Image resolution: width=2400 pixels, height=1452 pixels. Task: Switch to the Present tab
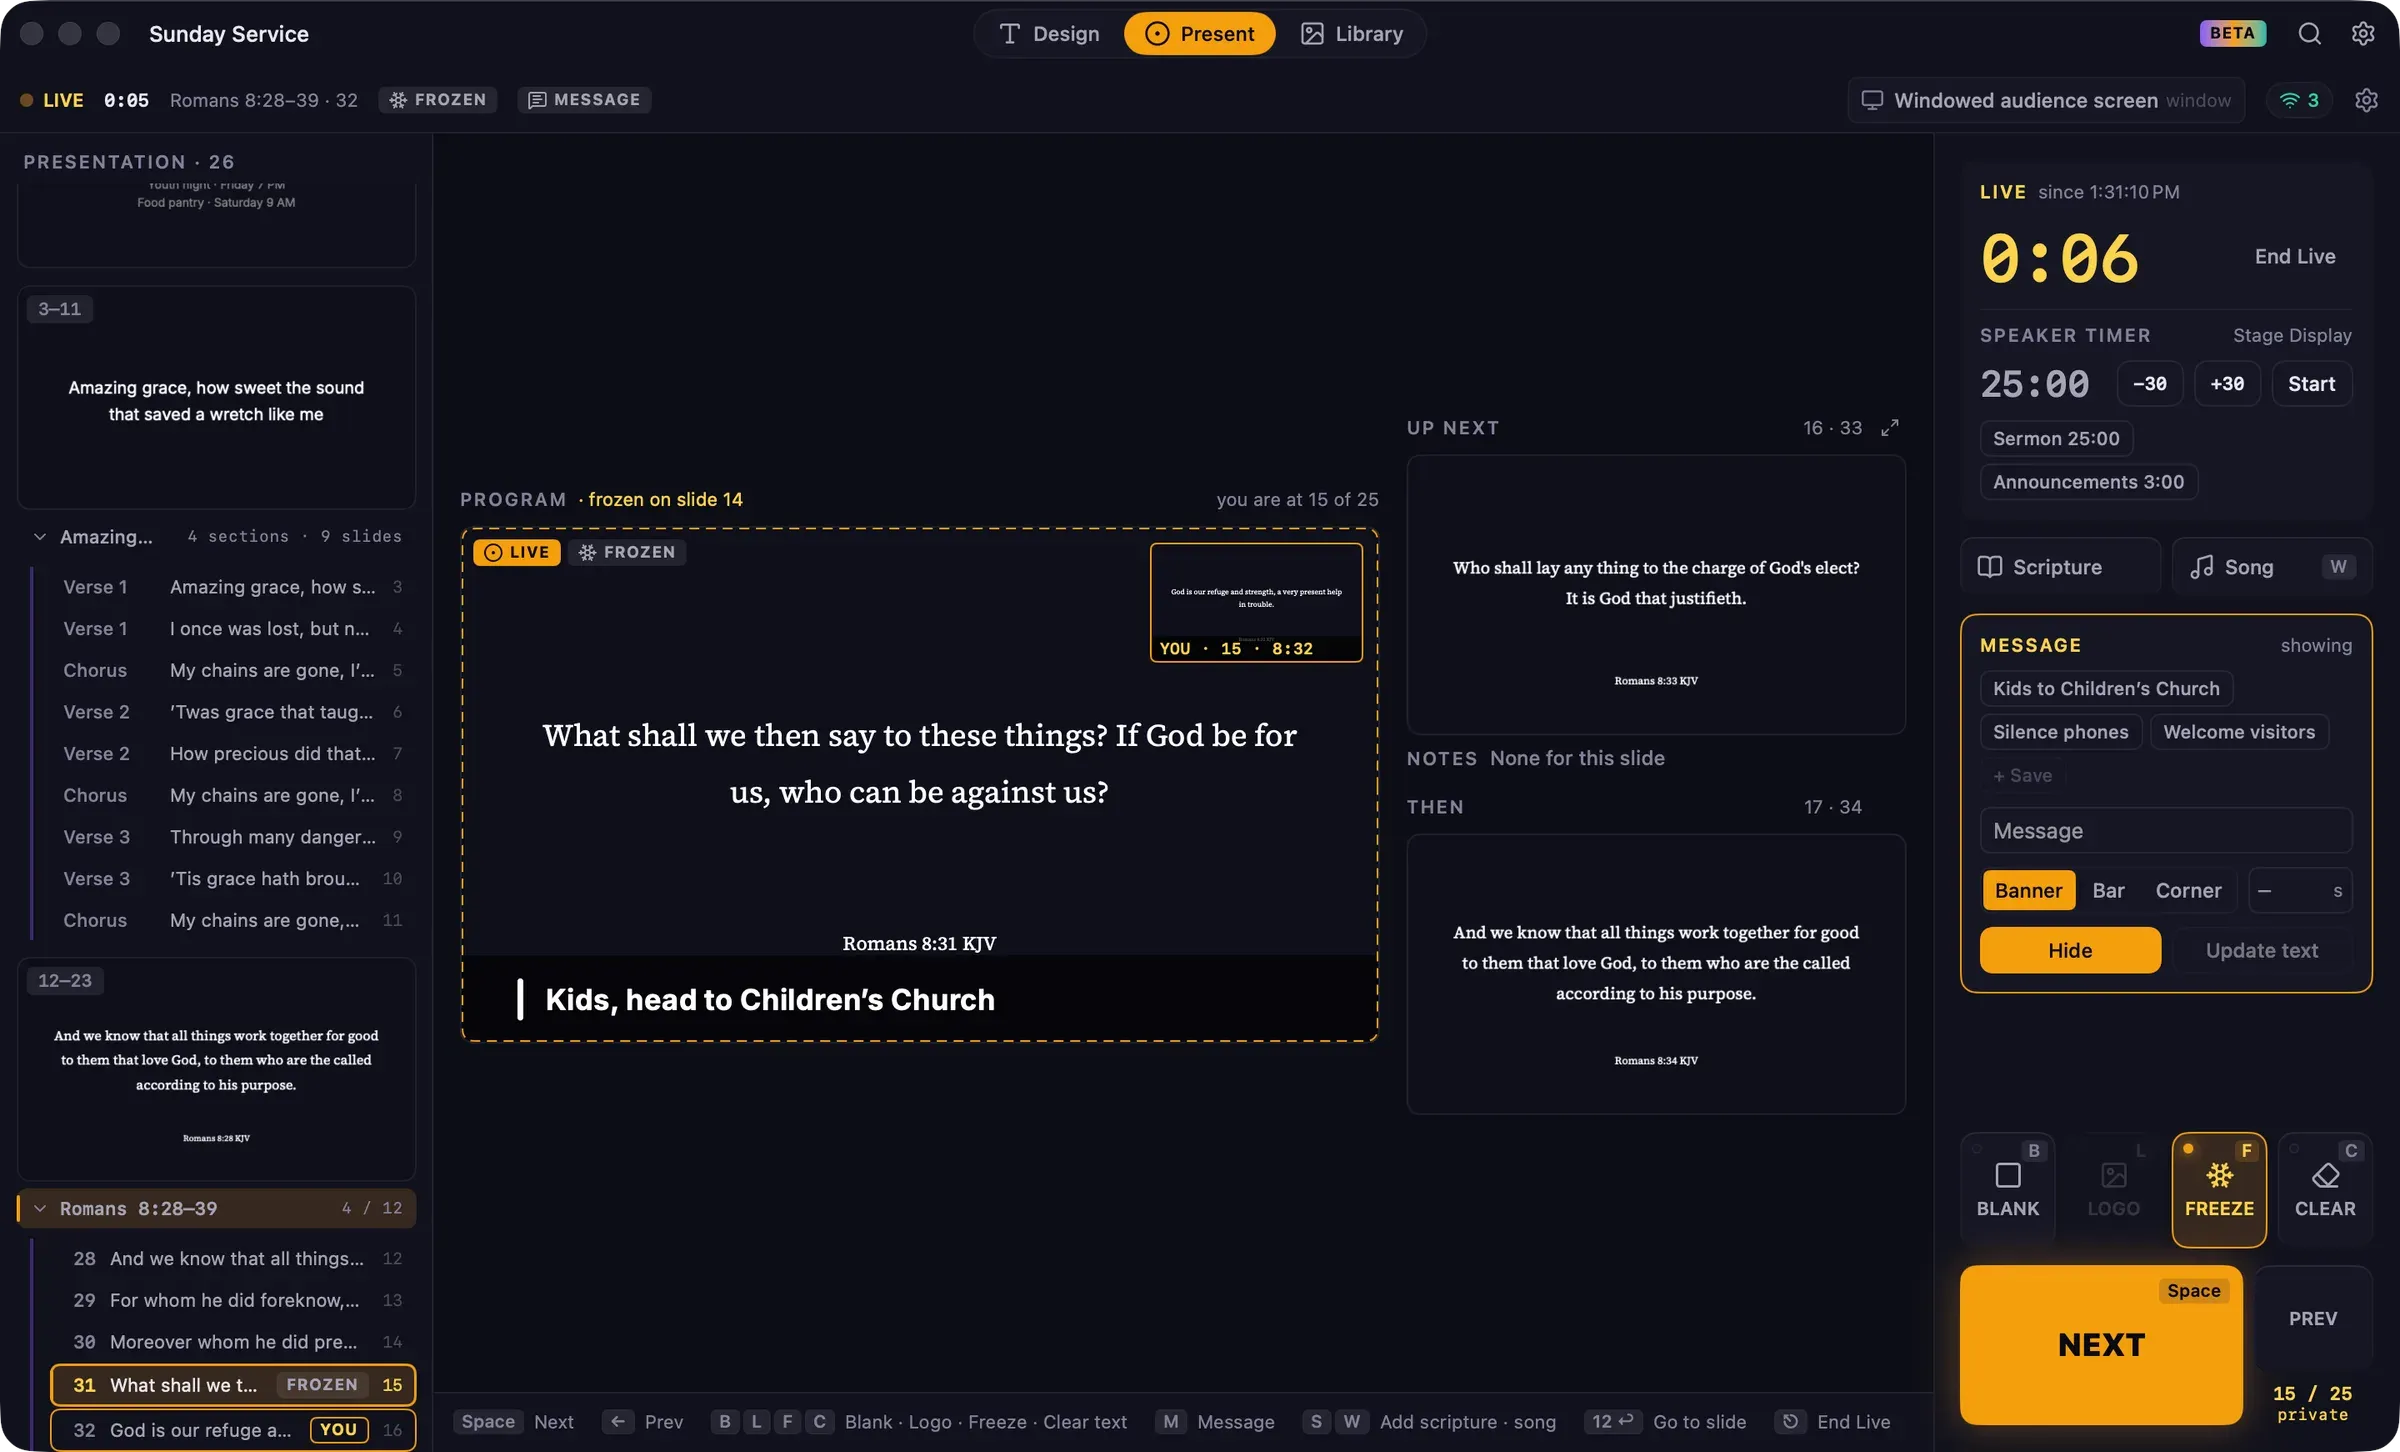[x=1199, y=34]
